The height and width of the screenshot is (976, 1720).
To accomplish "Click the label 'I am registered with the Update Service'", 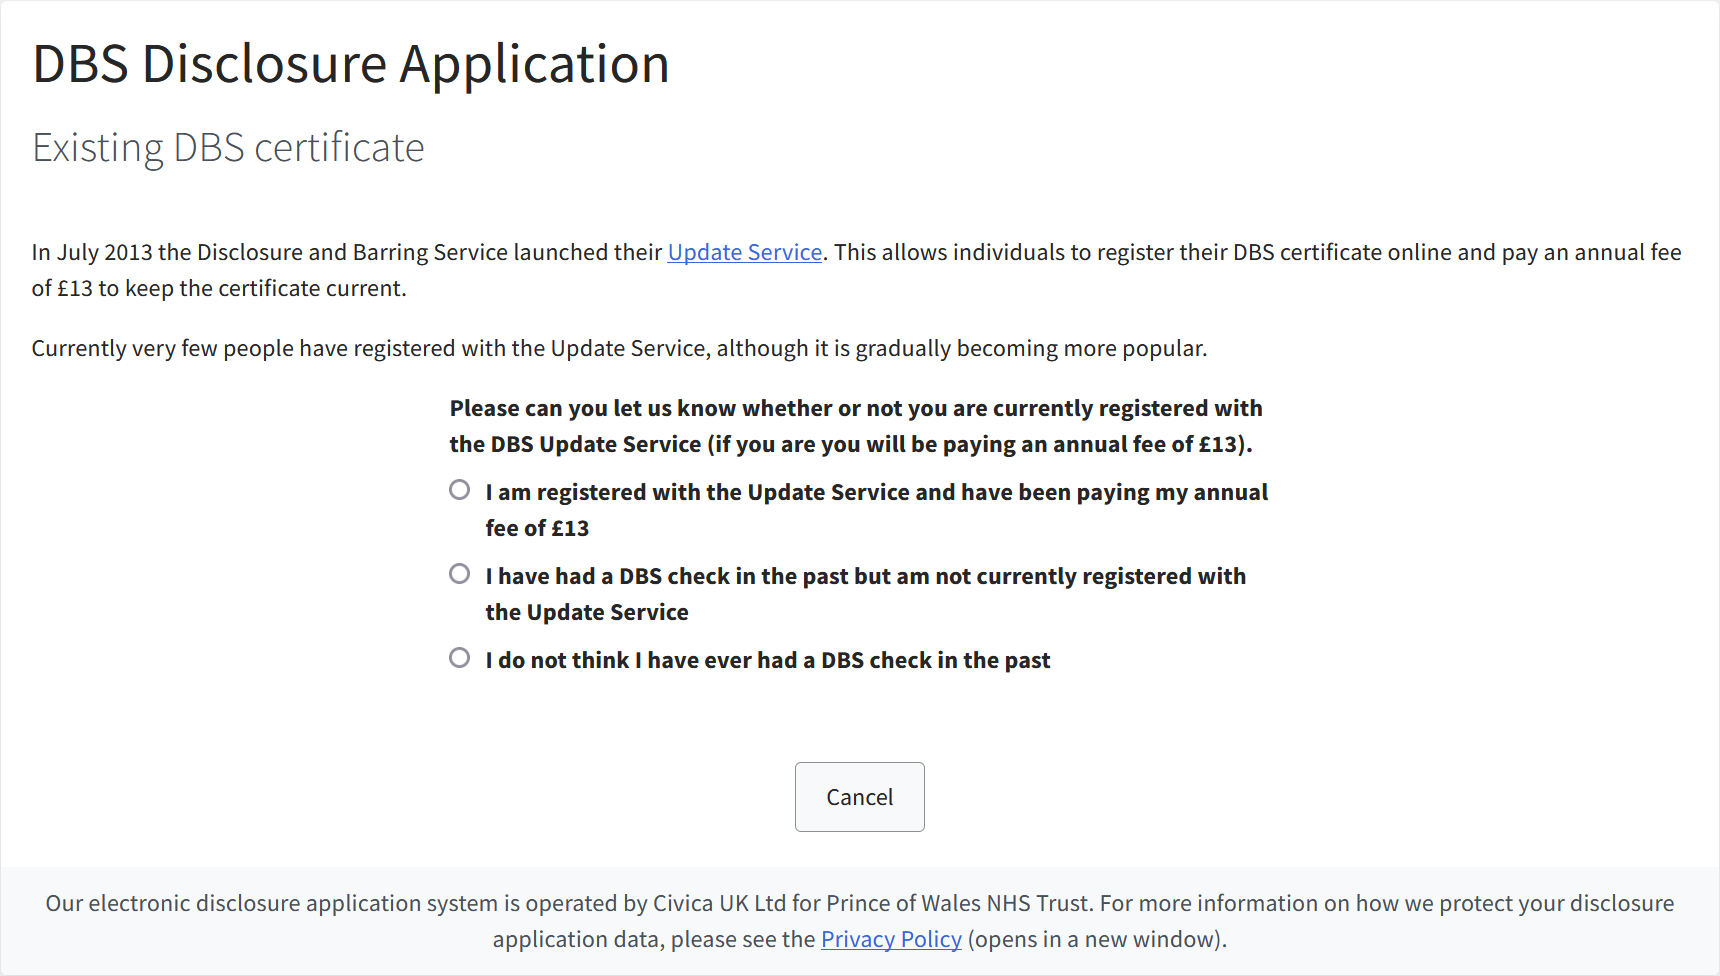I will pos(877,510).
